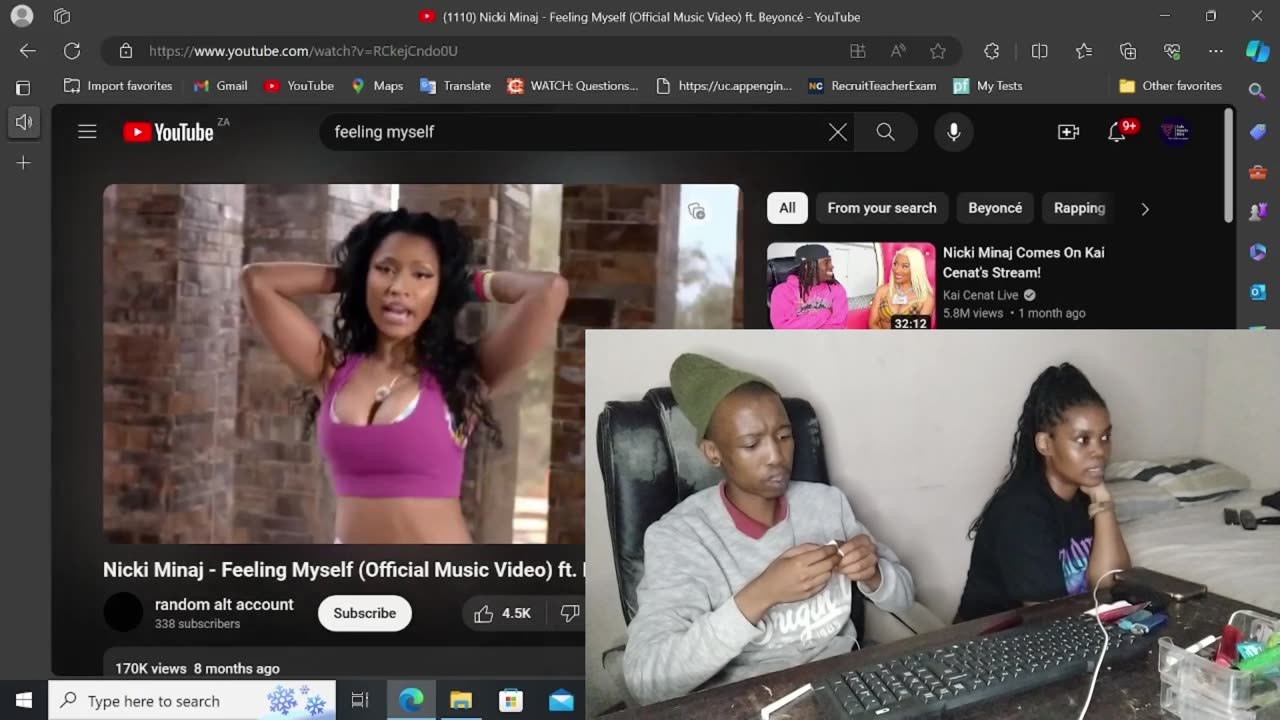Open the YouTube account avatar menu
Screen dimensions: 1280x720
point(1175,132)
